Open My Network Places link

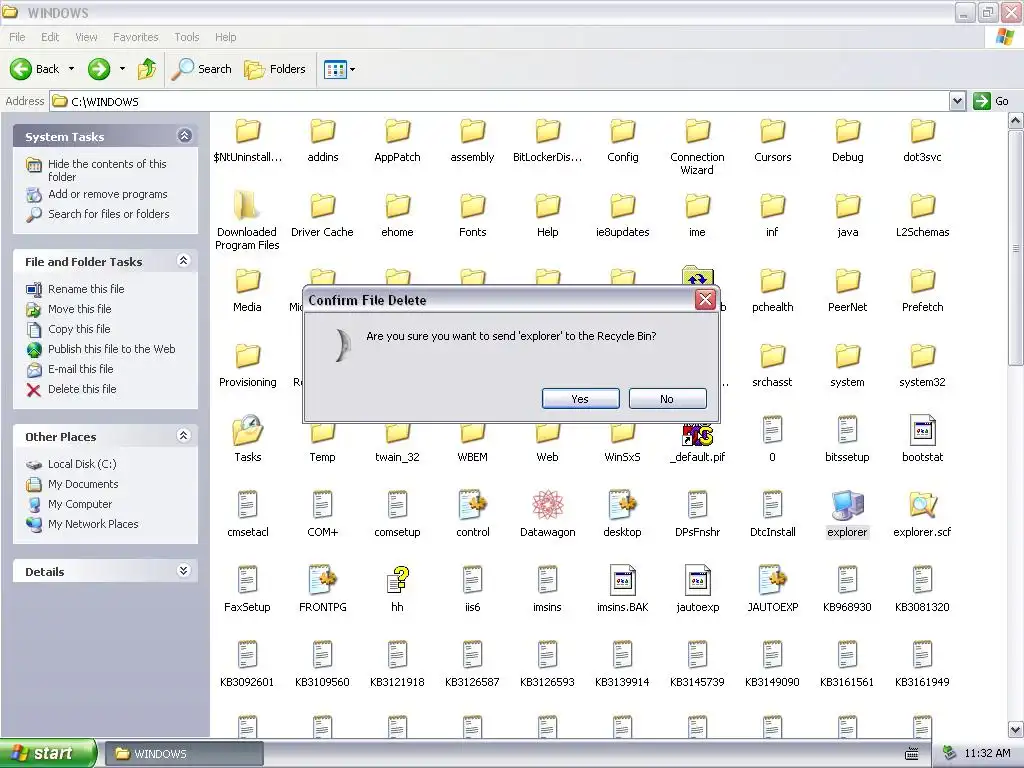[93, 524]
